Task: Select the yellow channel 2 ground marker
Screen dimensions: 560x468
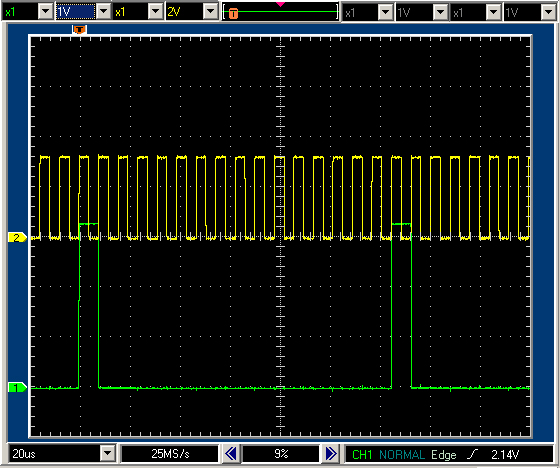Action: tap(17, 238)
